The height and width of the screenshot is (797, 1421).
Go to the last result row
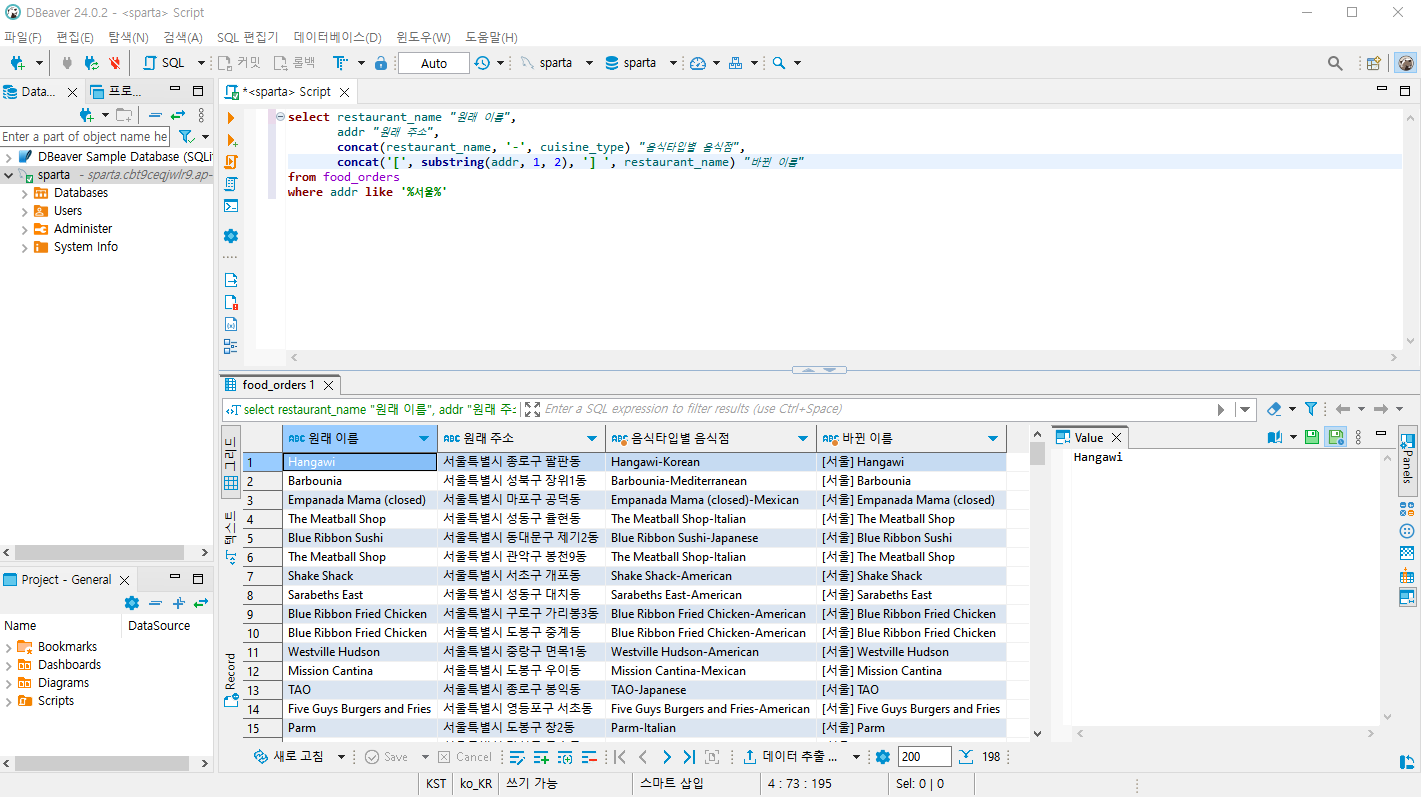(x=688, y=757)
